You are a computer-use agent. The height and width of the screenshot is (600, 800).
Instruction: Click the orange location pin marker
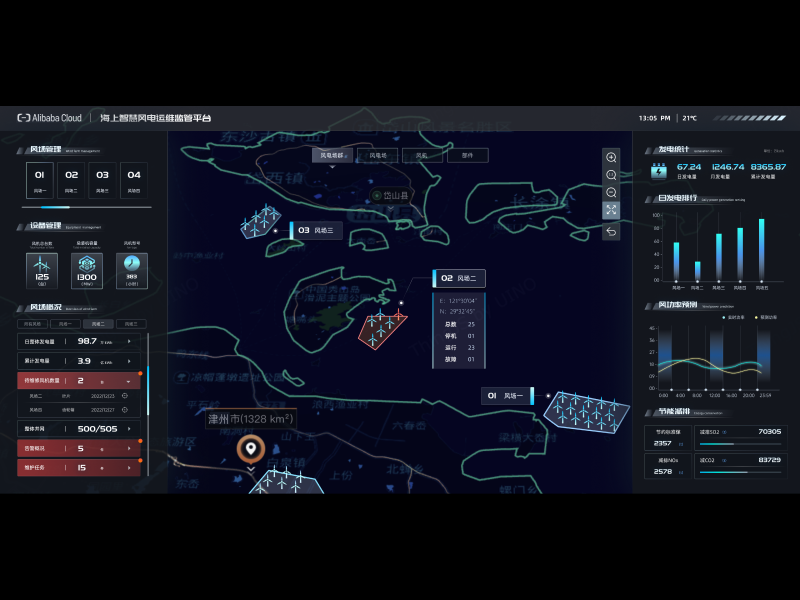tap(251, 449)
